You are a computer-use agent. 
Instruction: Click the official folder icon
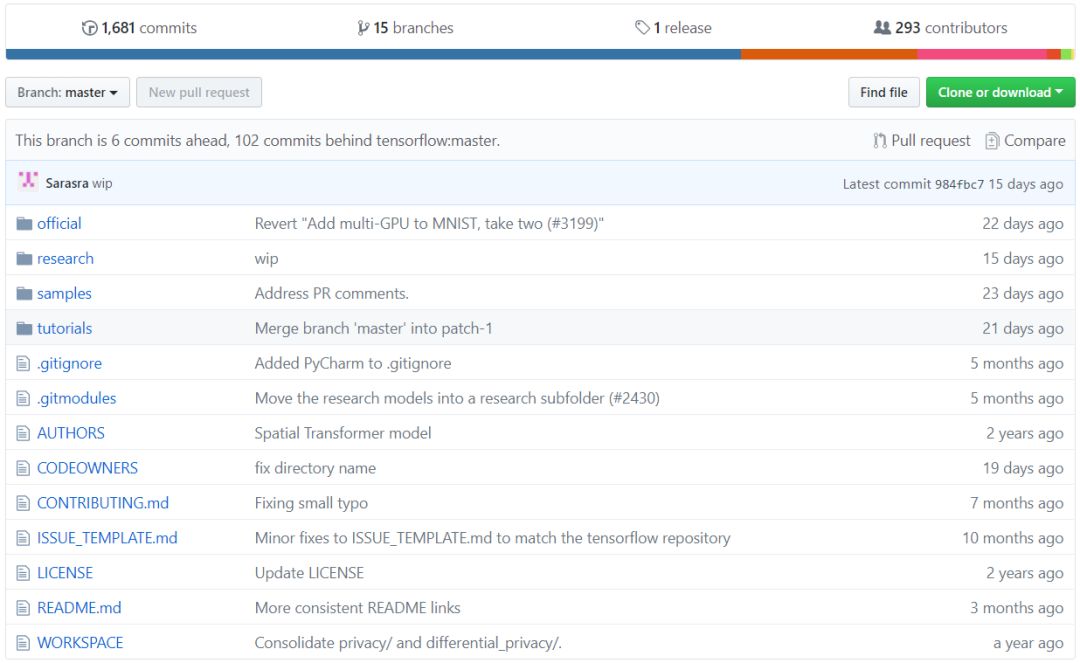(24, 224)
